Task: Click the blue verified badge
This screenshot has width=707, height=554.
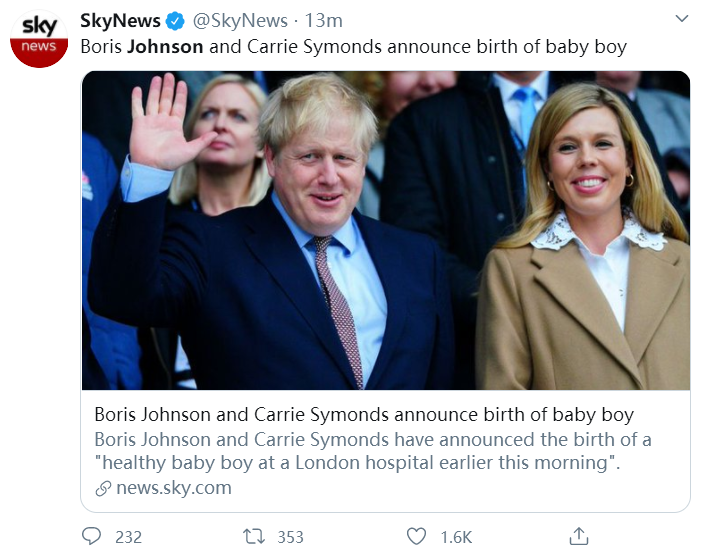Action: tap(173, 21)
